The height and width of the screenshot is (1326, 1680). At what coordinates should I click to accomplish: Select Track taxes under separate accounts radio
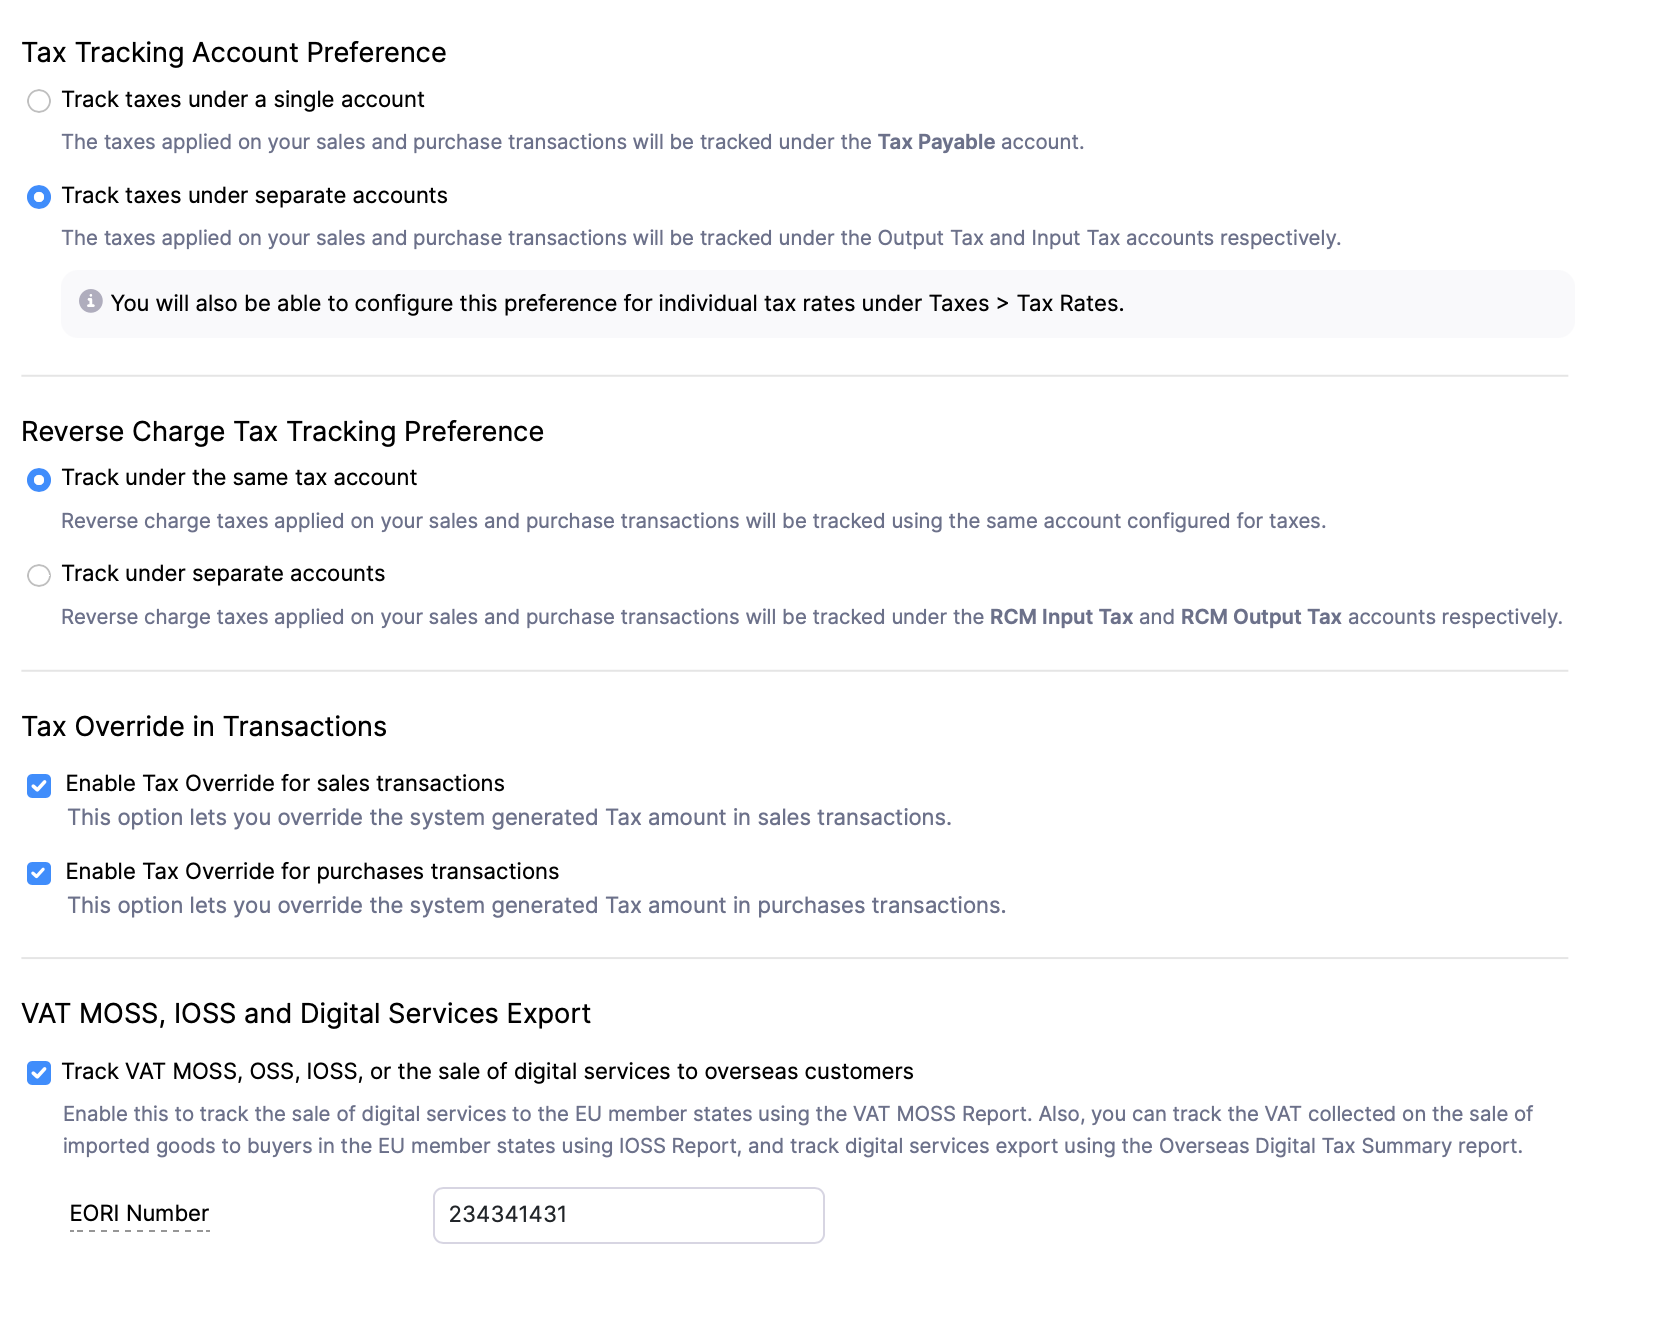point(39,197)
